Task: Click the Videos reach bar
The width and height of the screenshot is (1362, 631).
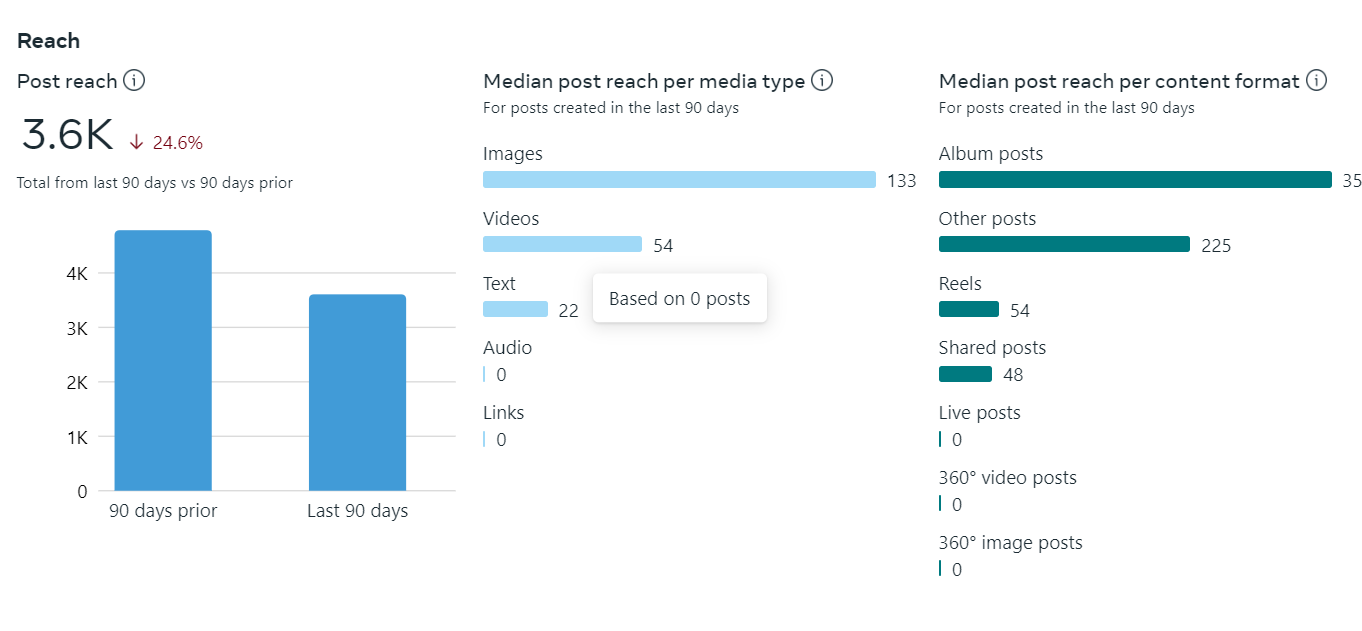Action: click(562, 245)
